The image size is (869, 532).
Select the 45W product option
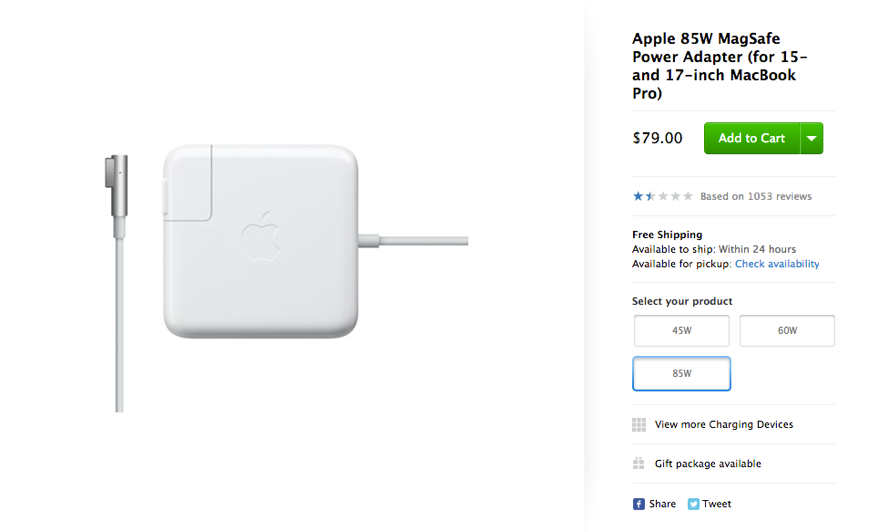click(681, 331)
